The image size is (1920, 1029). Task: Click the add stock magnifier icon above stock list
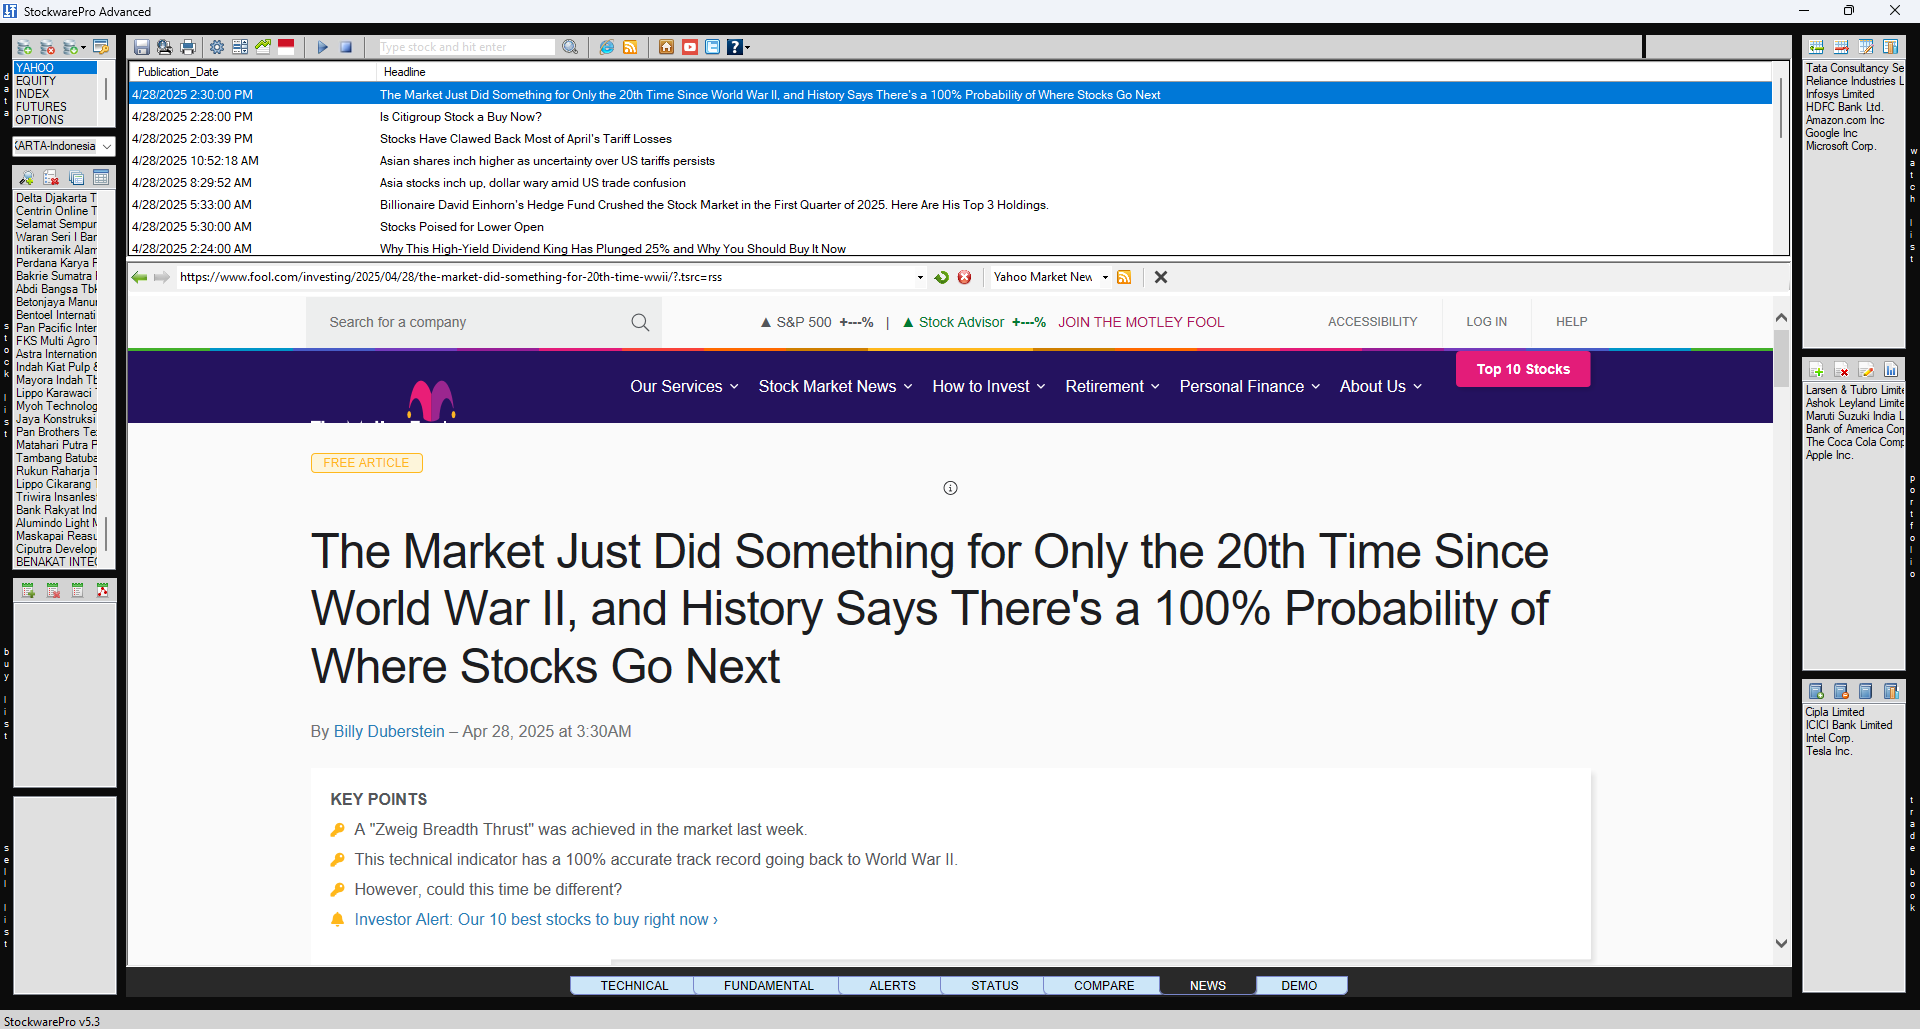pyautogui.click(x=26, y=177)
